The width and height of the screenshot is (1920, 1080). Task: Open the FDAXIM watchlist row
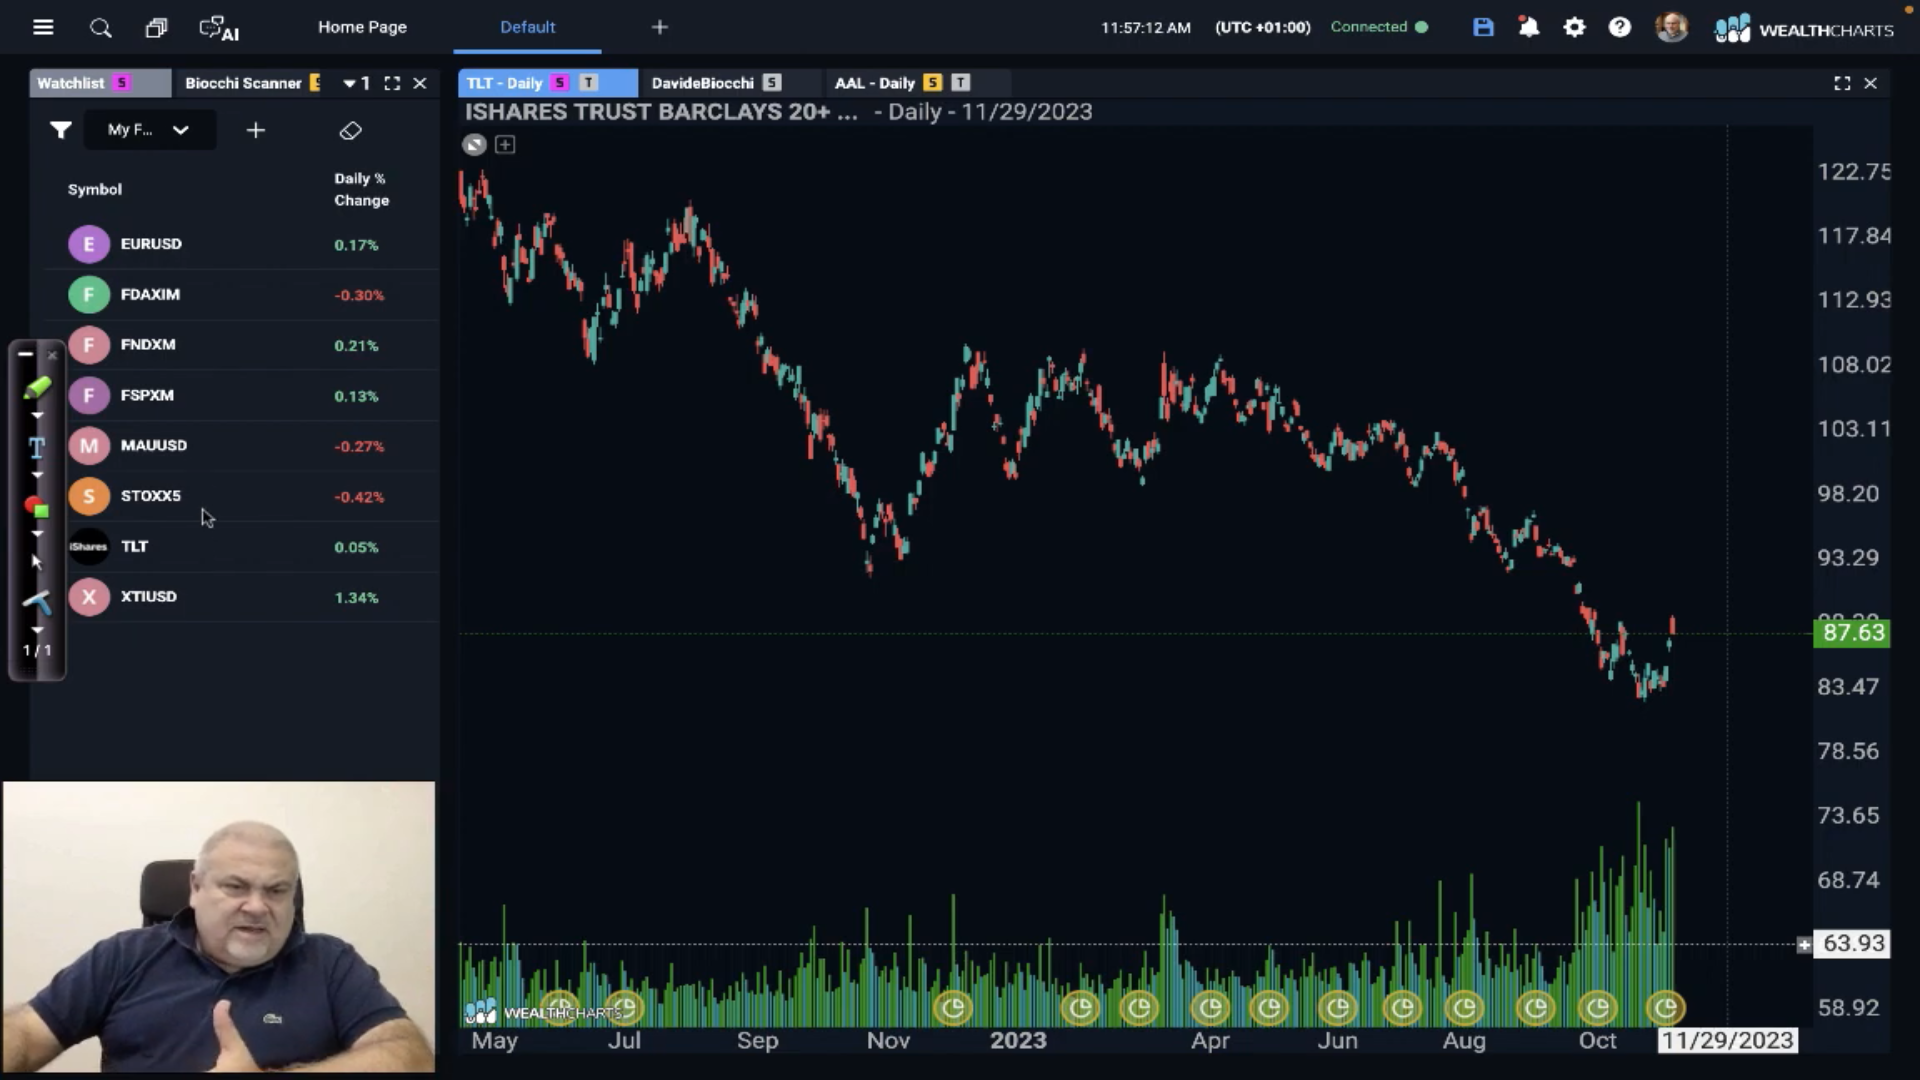[x=241, y=294]
